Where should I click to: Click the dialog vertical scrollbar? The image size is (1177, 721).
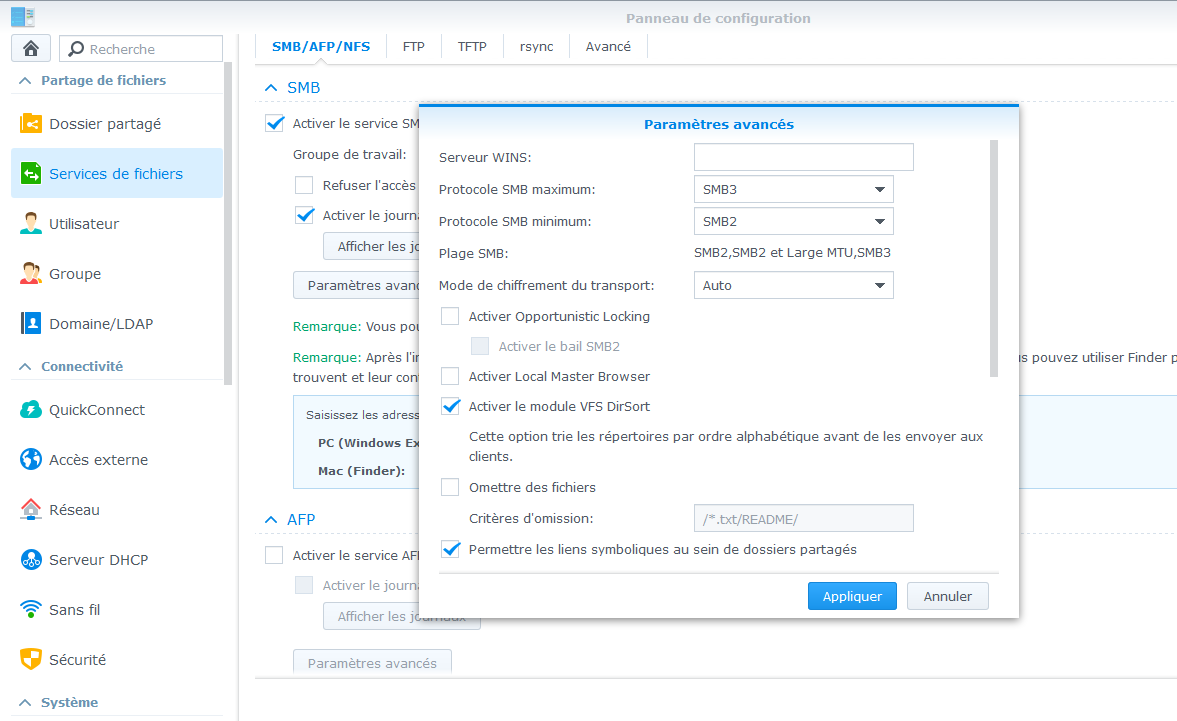pos(994,259)
